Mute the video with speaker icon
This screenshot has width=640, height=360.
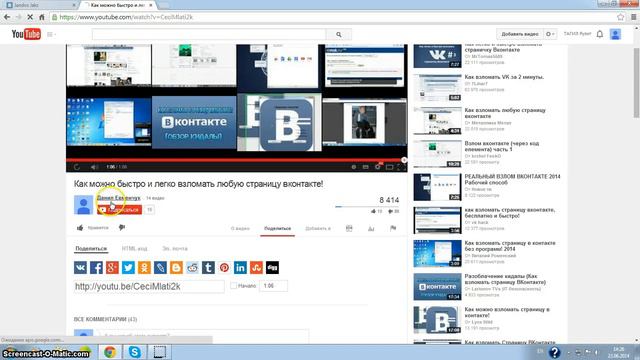(x=94, y=167)
